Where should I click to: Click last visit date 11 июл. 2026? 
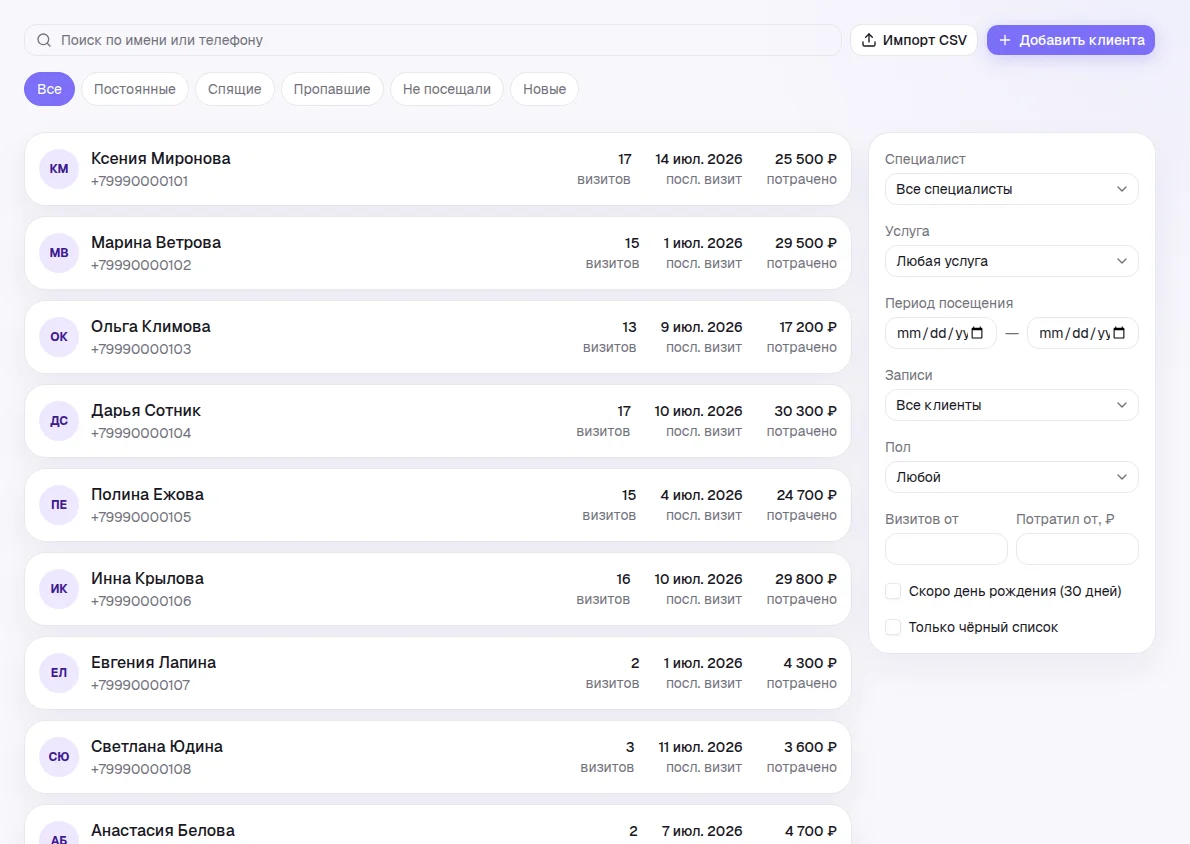700,747
